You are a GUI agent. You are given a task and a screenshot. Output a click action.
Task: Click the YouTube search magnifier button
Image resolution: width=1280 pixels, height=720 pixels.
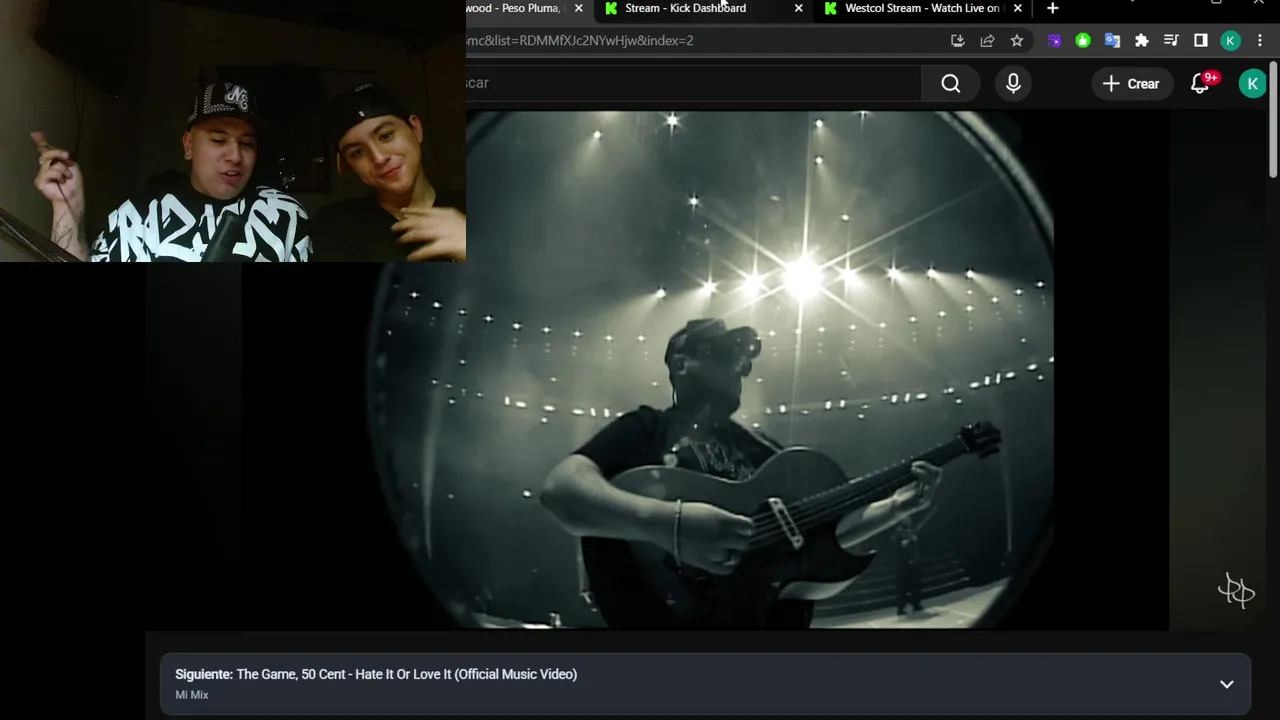coord(951,84)
